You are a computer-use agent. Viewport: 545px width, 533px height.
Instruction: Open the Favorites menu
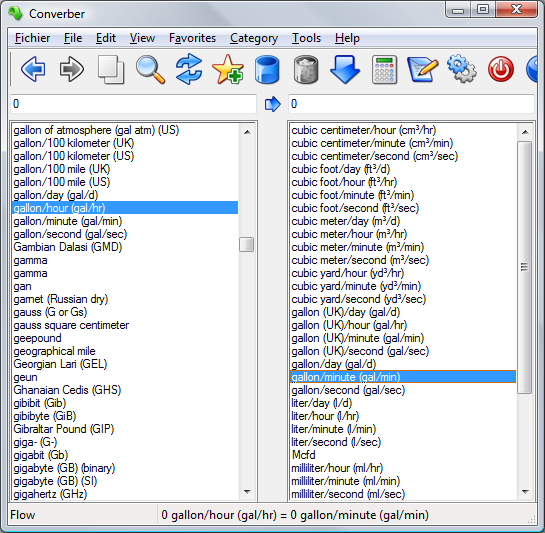(192, 38)
